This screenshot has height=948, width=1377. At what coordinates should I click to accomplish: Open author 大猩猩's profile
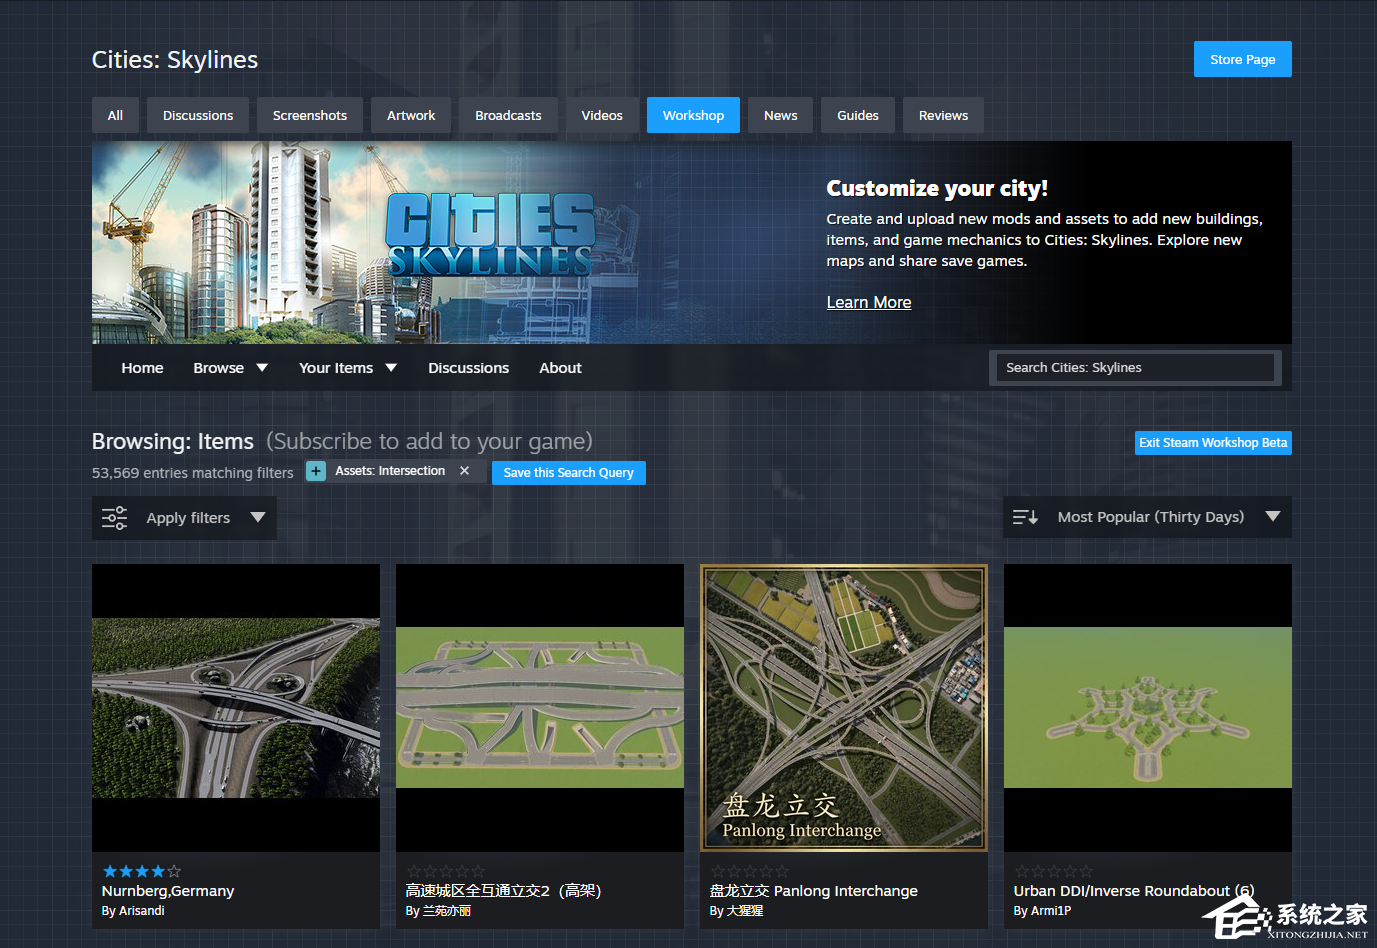pyautogui.click(x=745, y=911)
